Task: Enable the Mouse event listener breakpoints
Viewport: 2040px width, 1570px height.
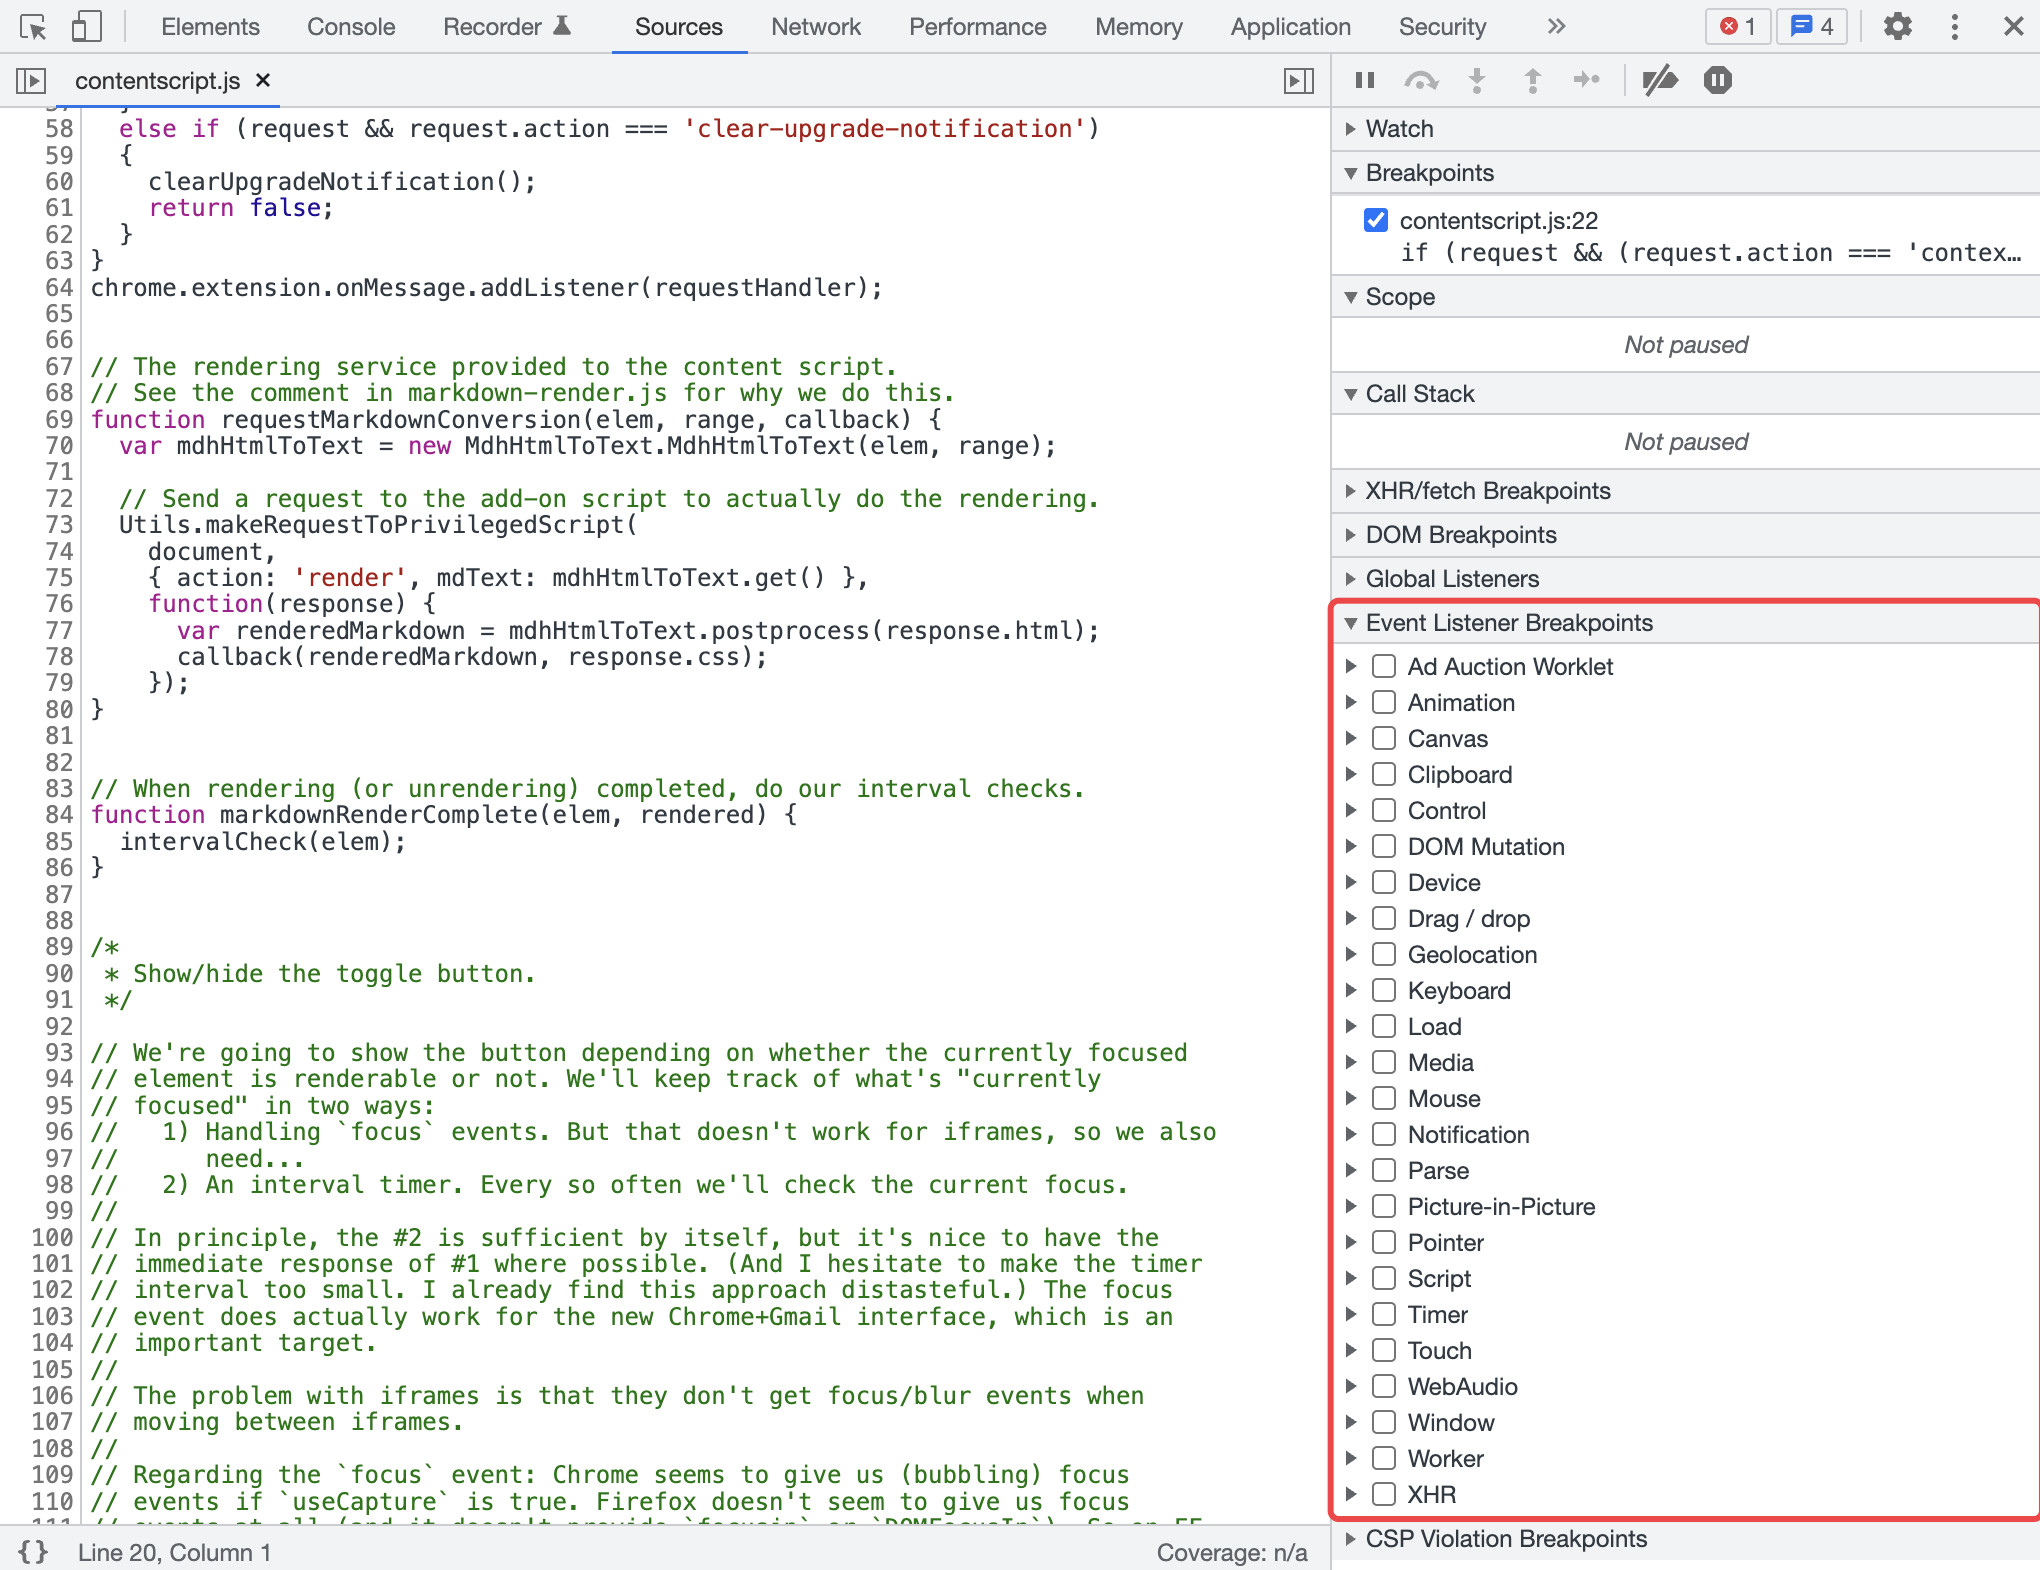Action: [x=1384, y=1098]
